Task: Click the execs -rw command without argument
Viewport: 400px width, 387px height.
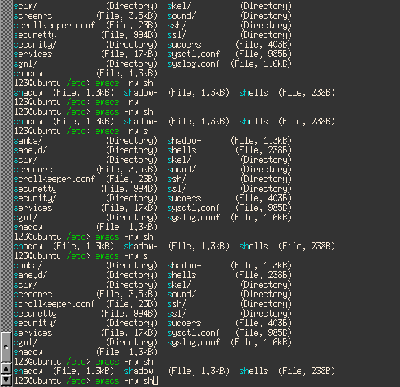Action: tap(117, 102)
